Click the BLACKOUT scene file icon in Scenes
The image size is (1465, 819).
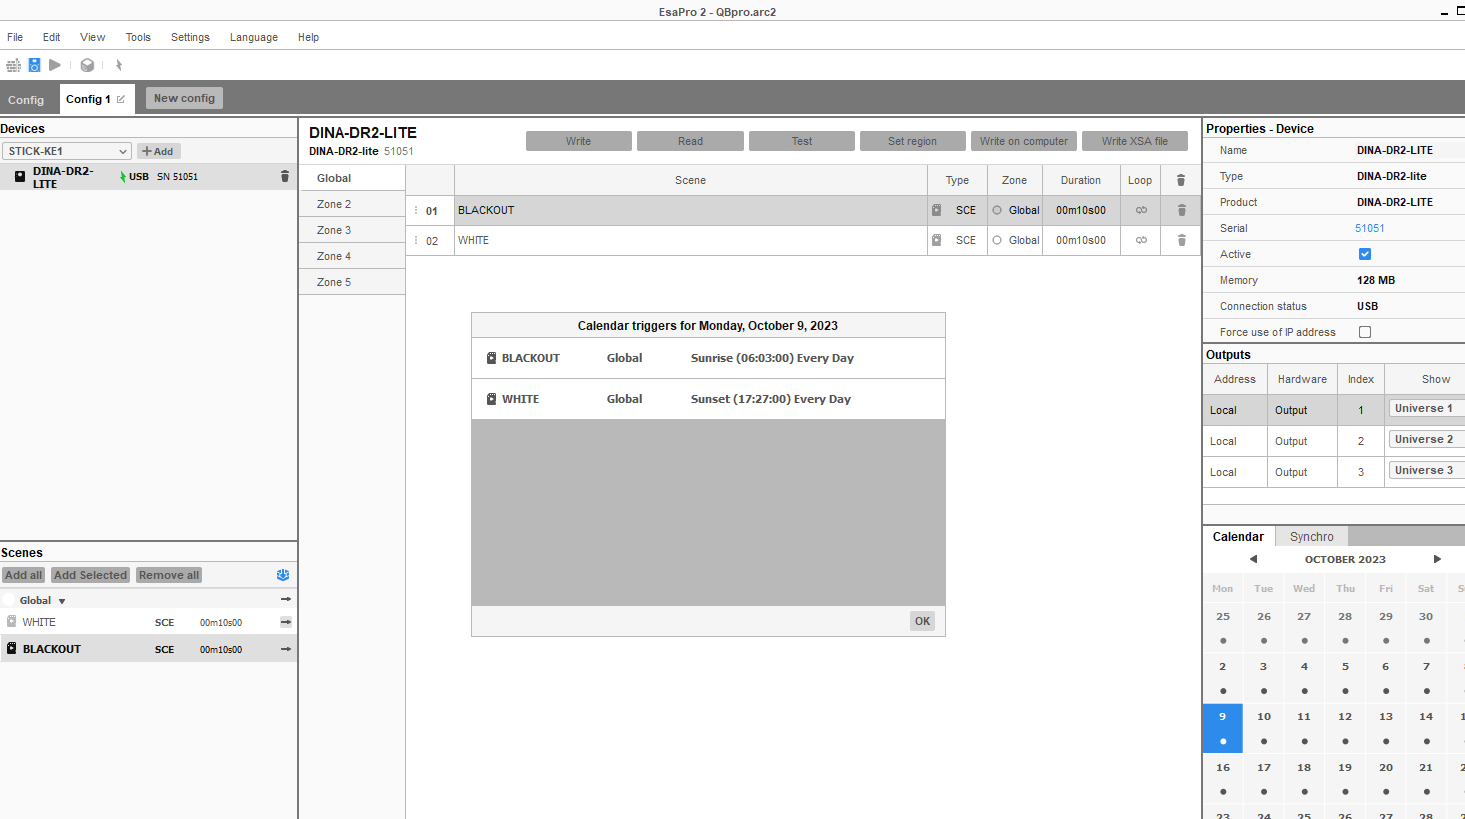pyautogui.click(x=12, y=648)
